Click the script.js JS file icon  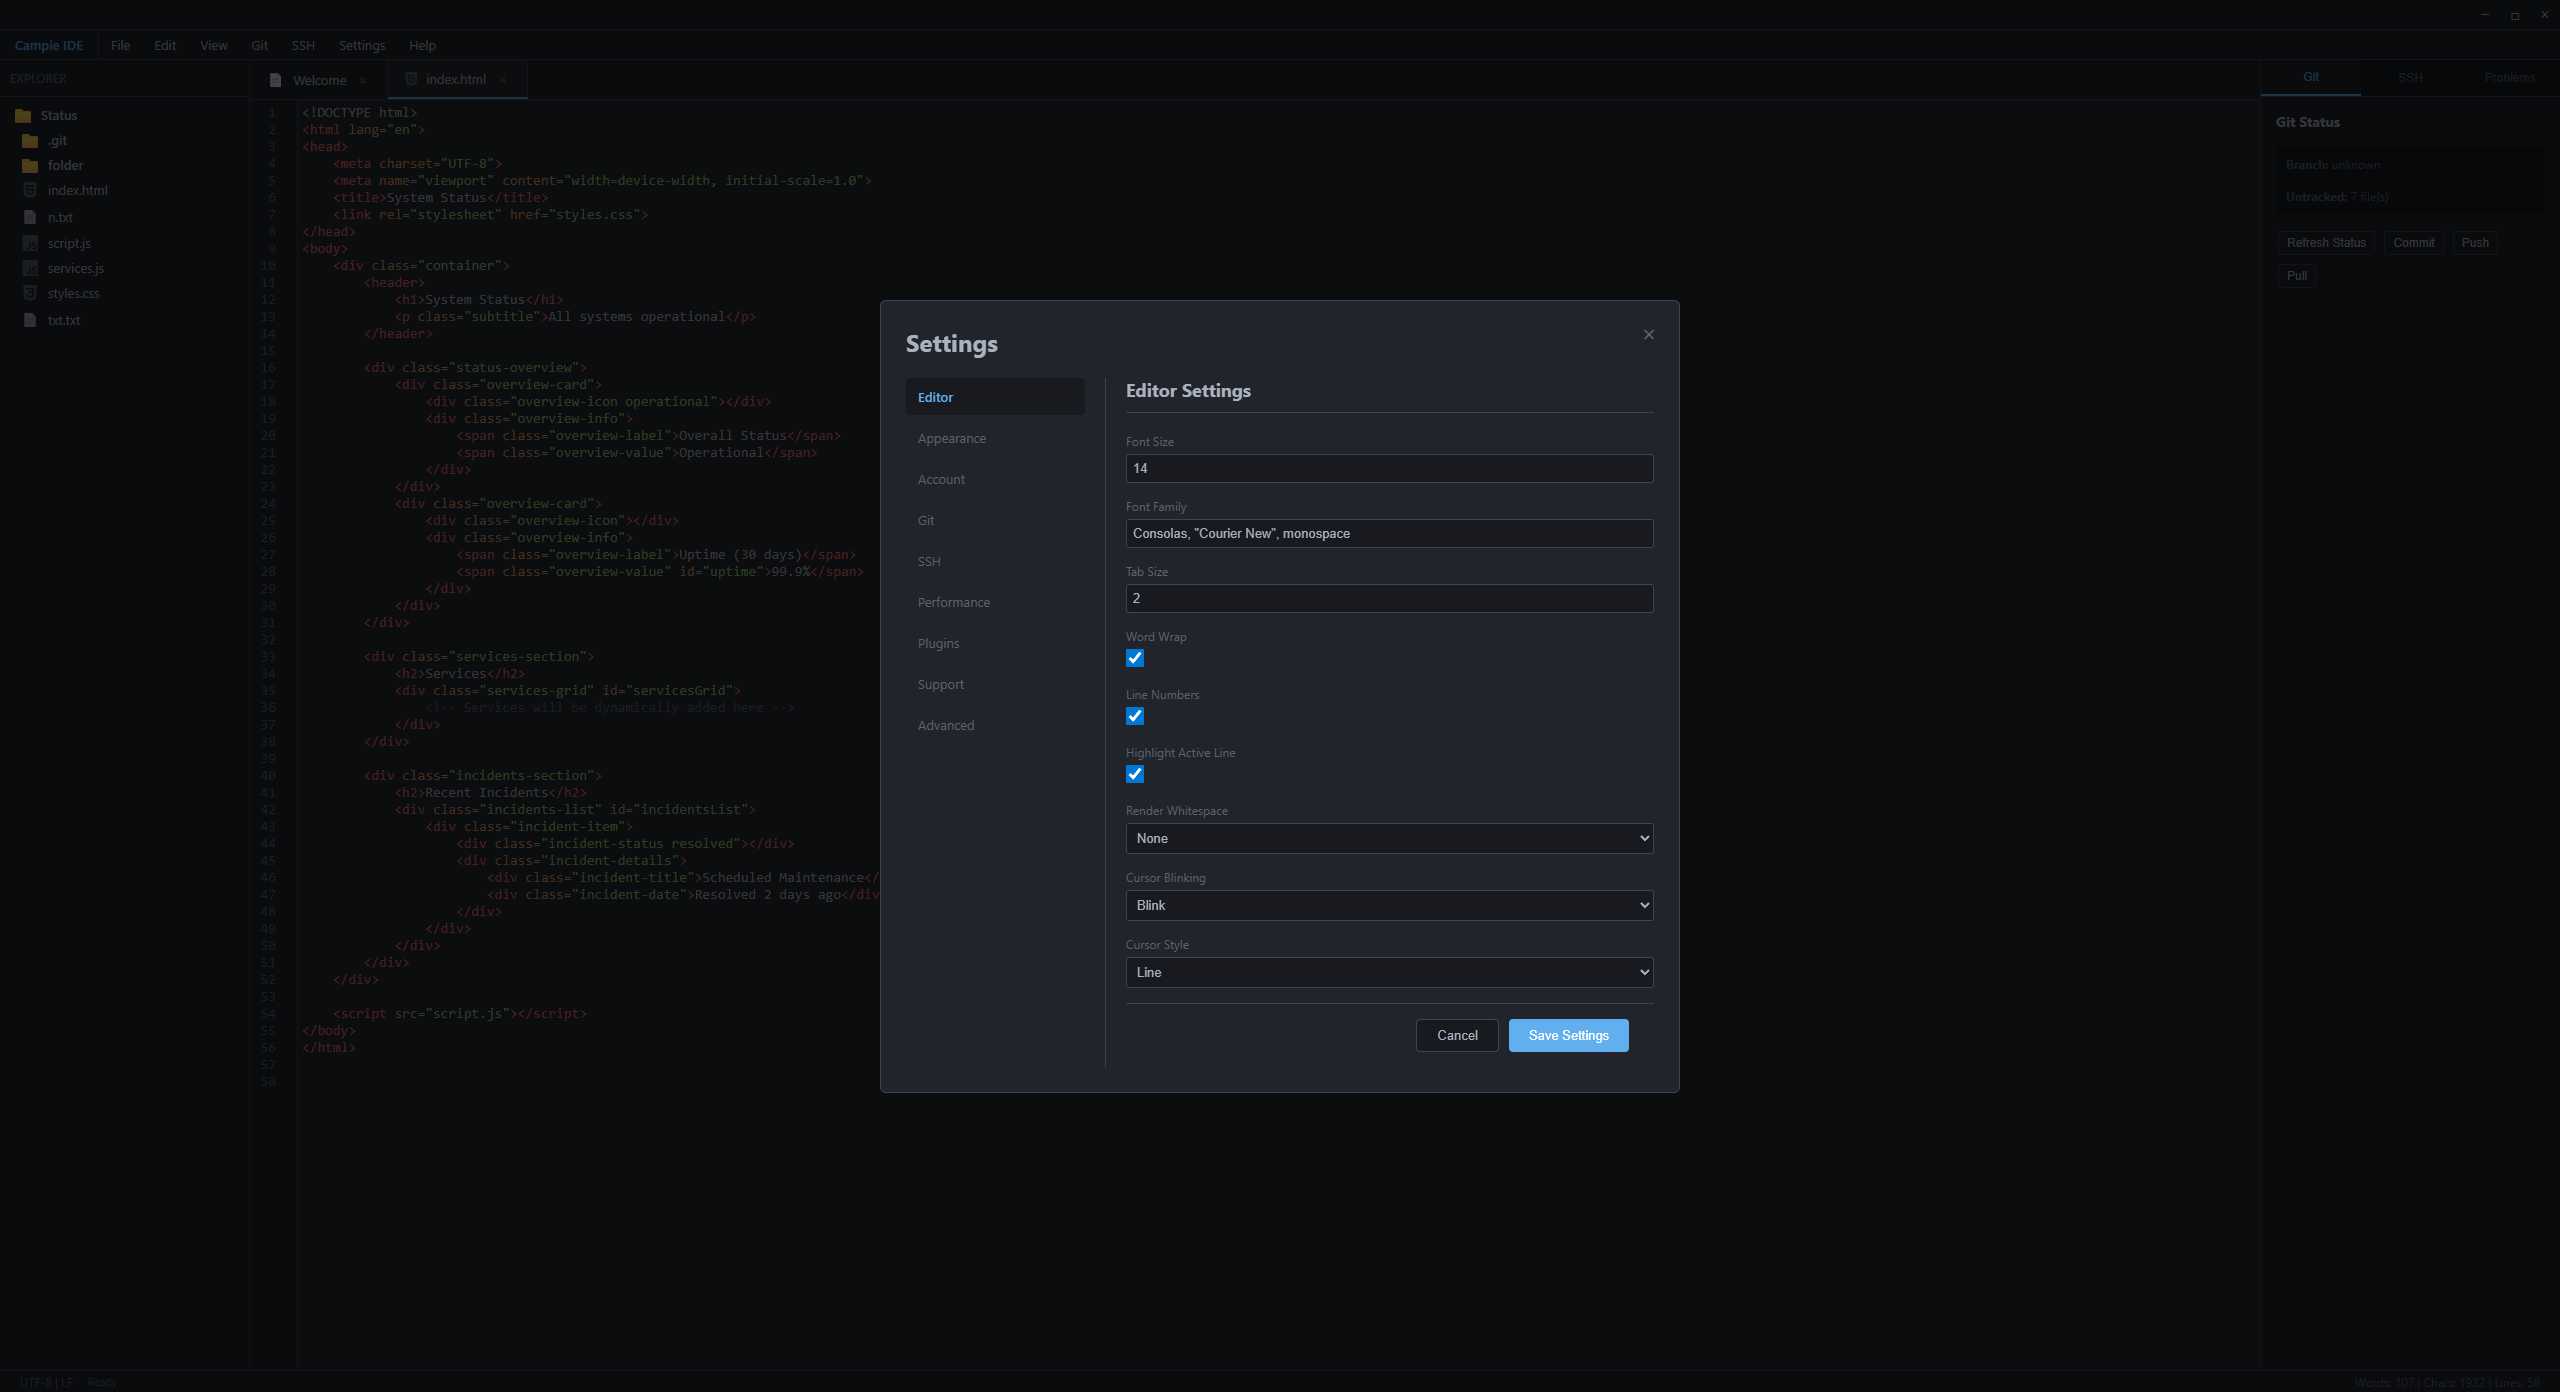click(x=30, y=243)
